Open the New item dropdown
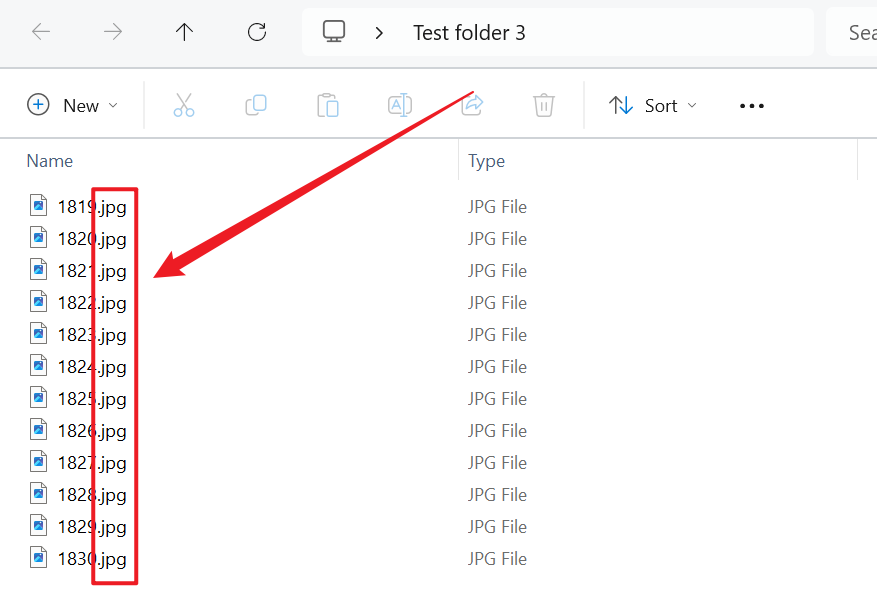This screenshot has height=593, width=877. 73,105
